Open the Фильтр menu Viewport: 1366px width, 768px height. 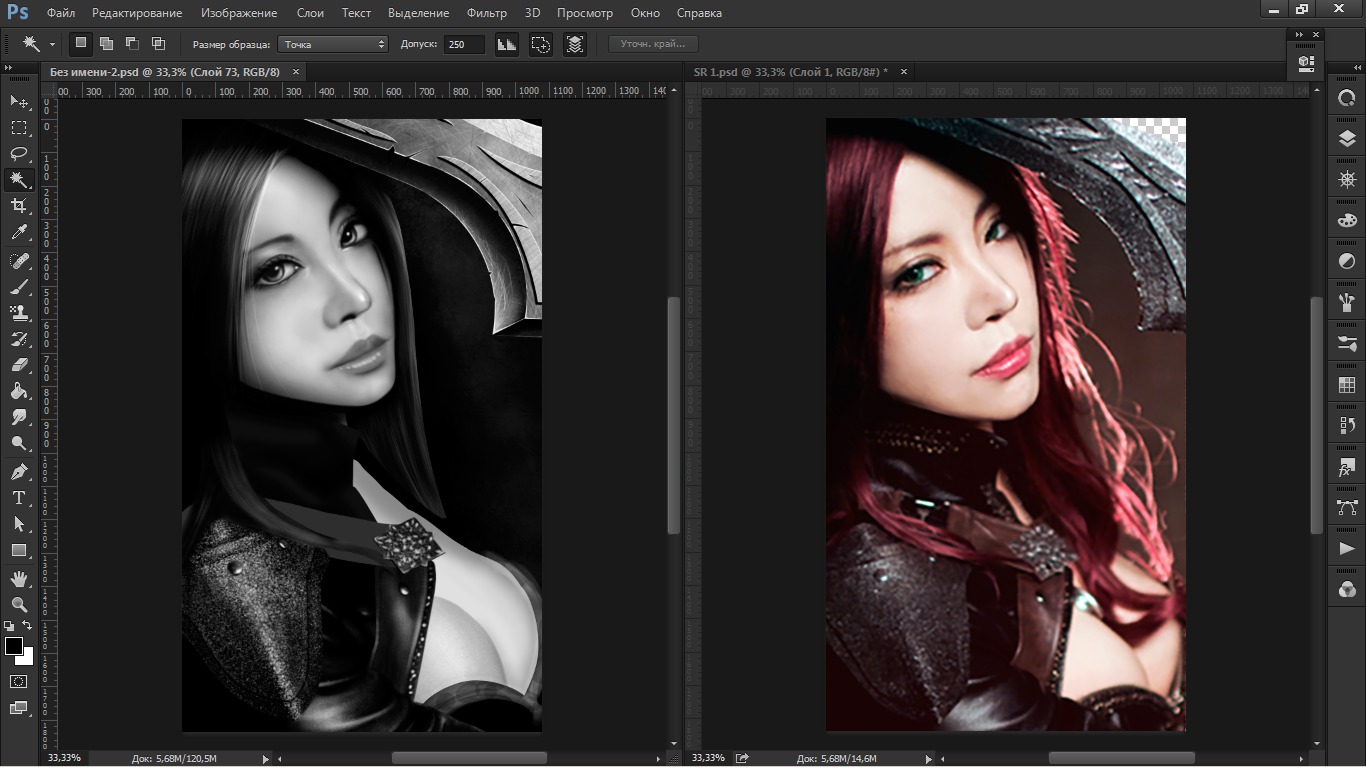[x=487, y=13]
